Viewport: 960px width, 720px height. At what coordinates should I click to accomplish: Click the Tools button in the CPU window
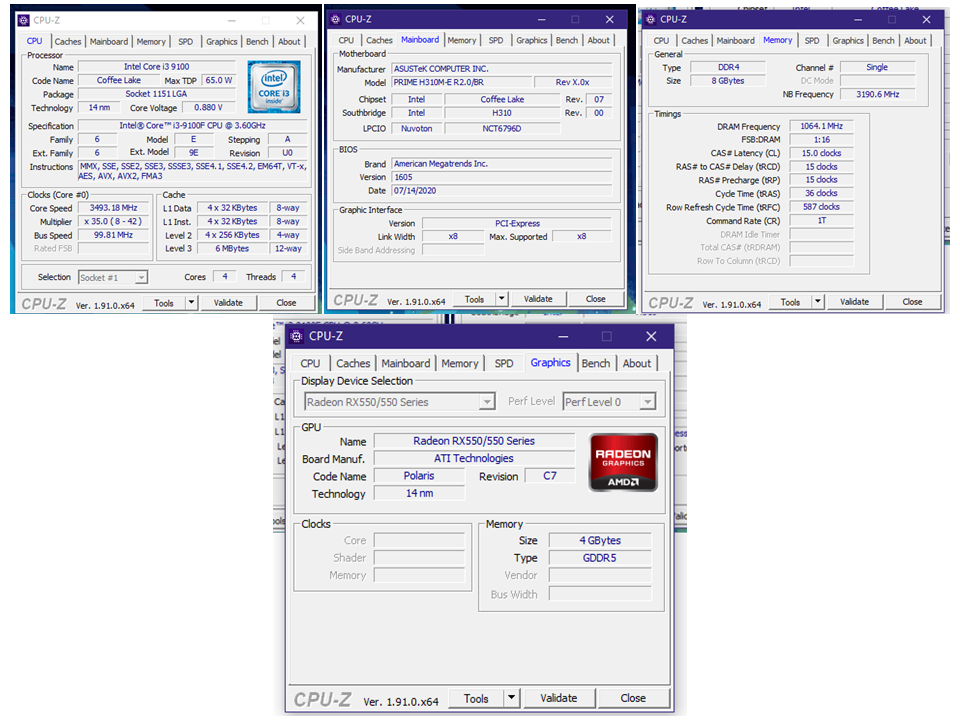[163, 302]
